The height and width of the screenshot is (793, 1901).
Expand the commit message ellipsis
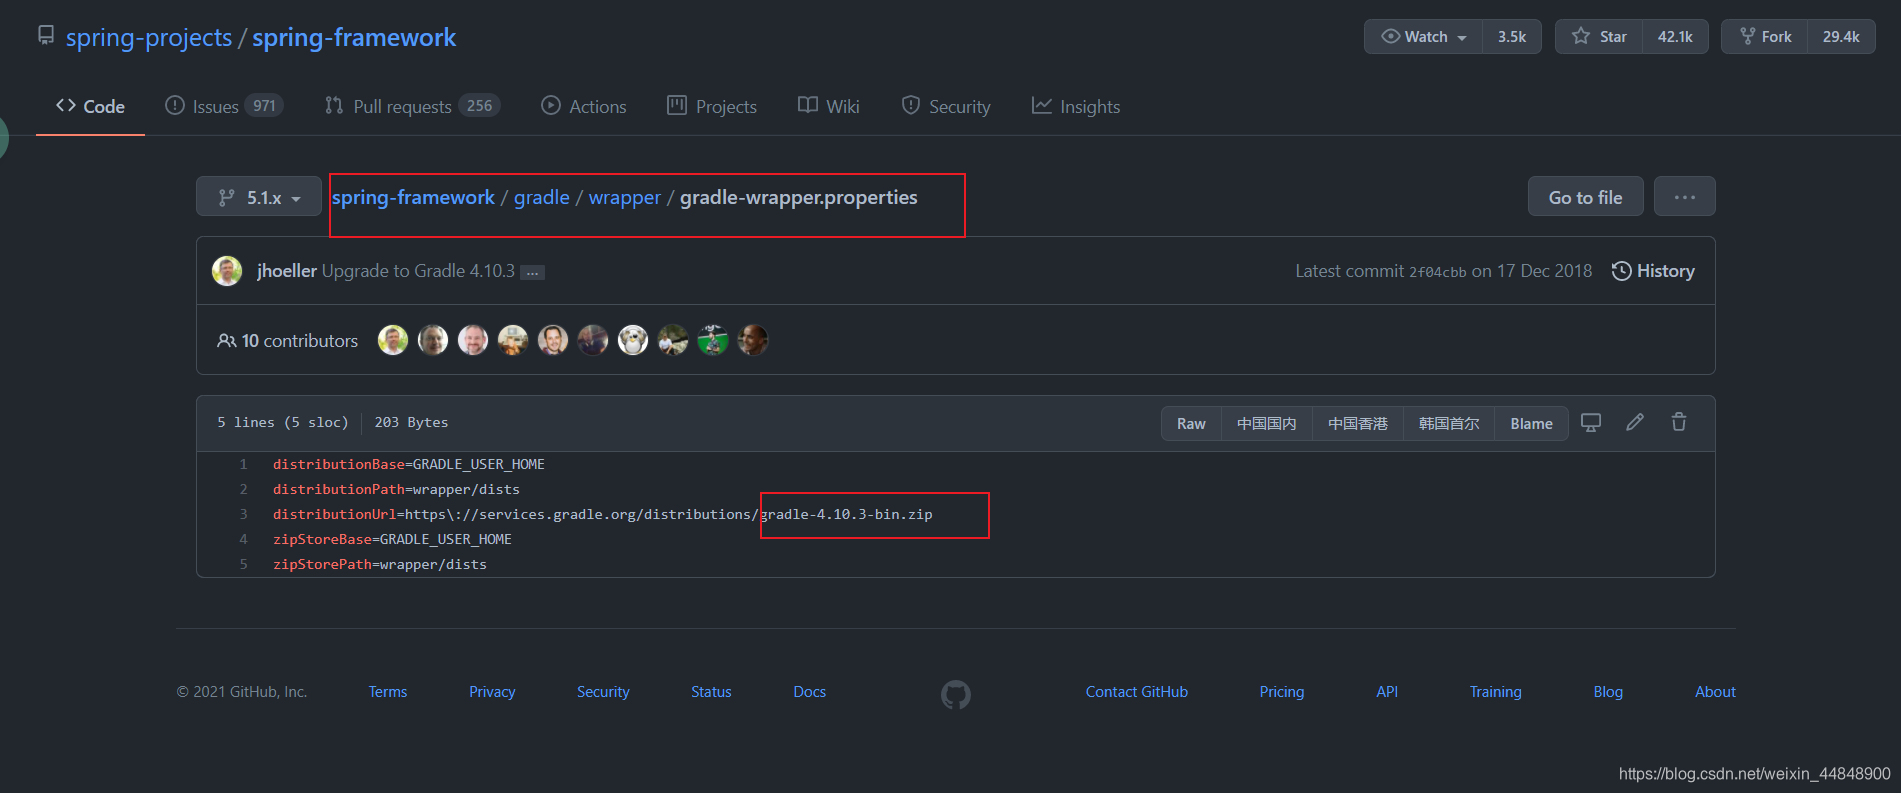(x=533, y=272)
